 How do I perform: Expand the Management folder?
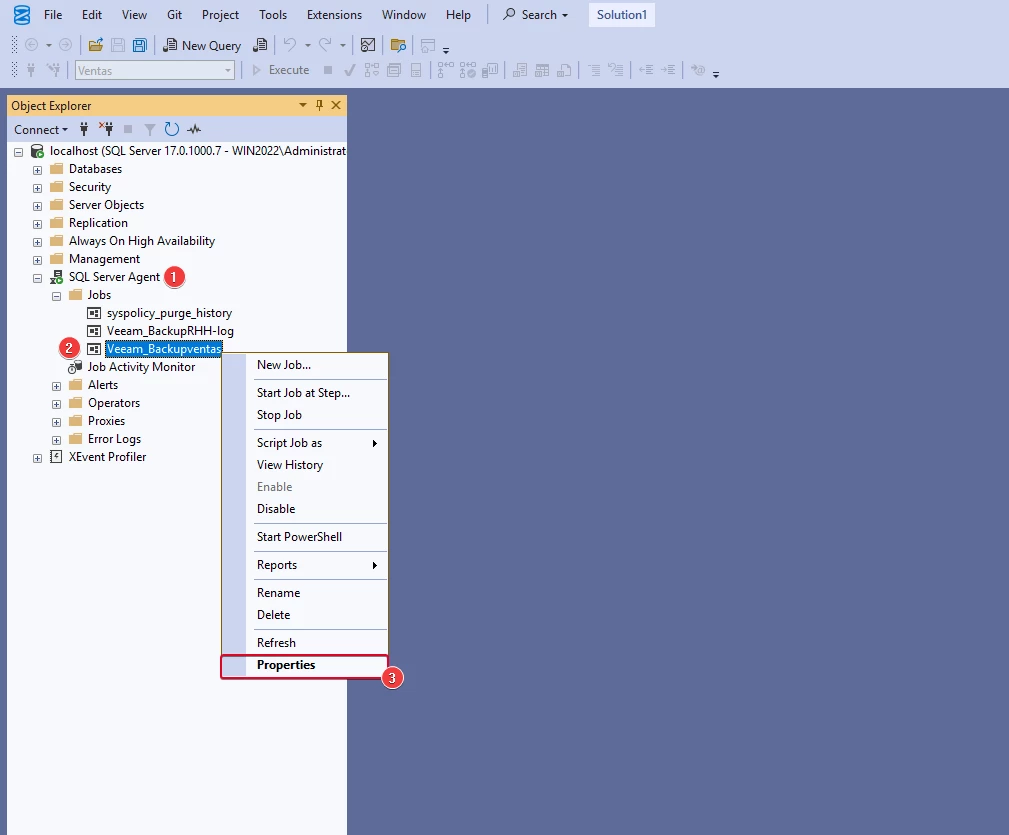37,260
